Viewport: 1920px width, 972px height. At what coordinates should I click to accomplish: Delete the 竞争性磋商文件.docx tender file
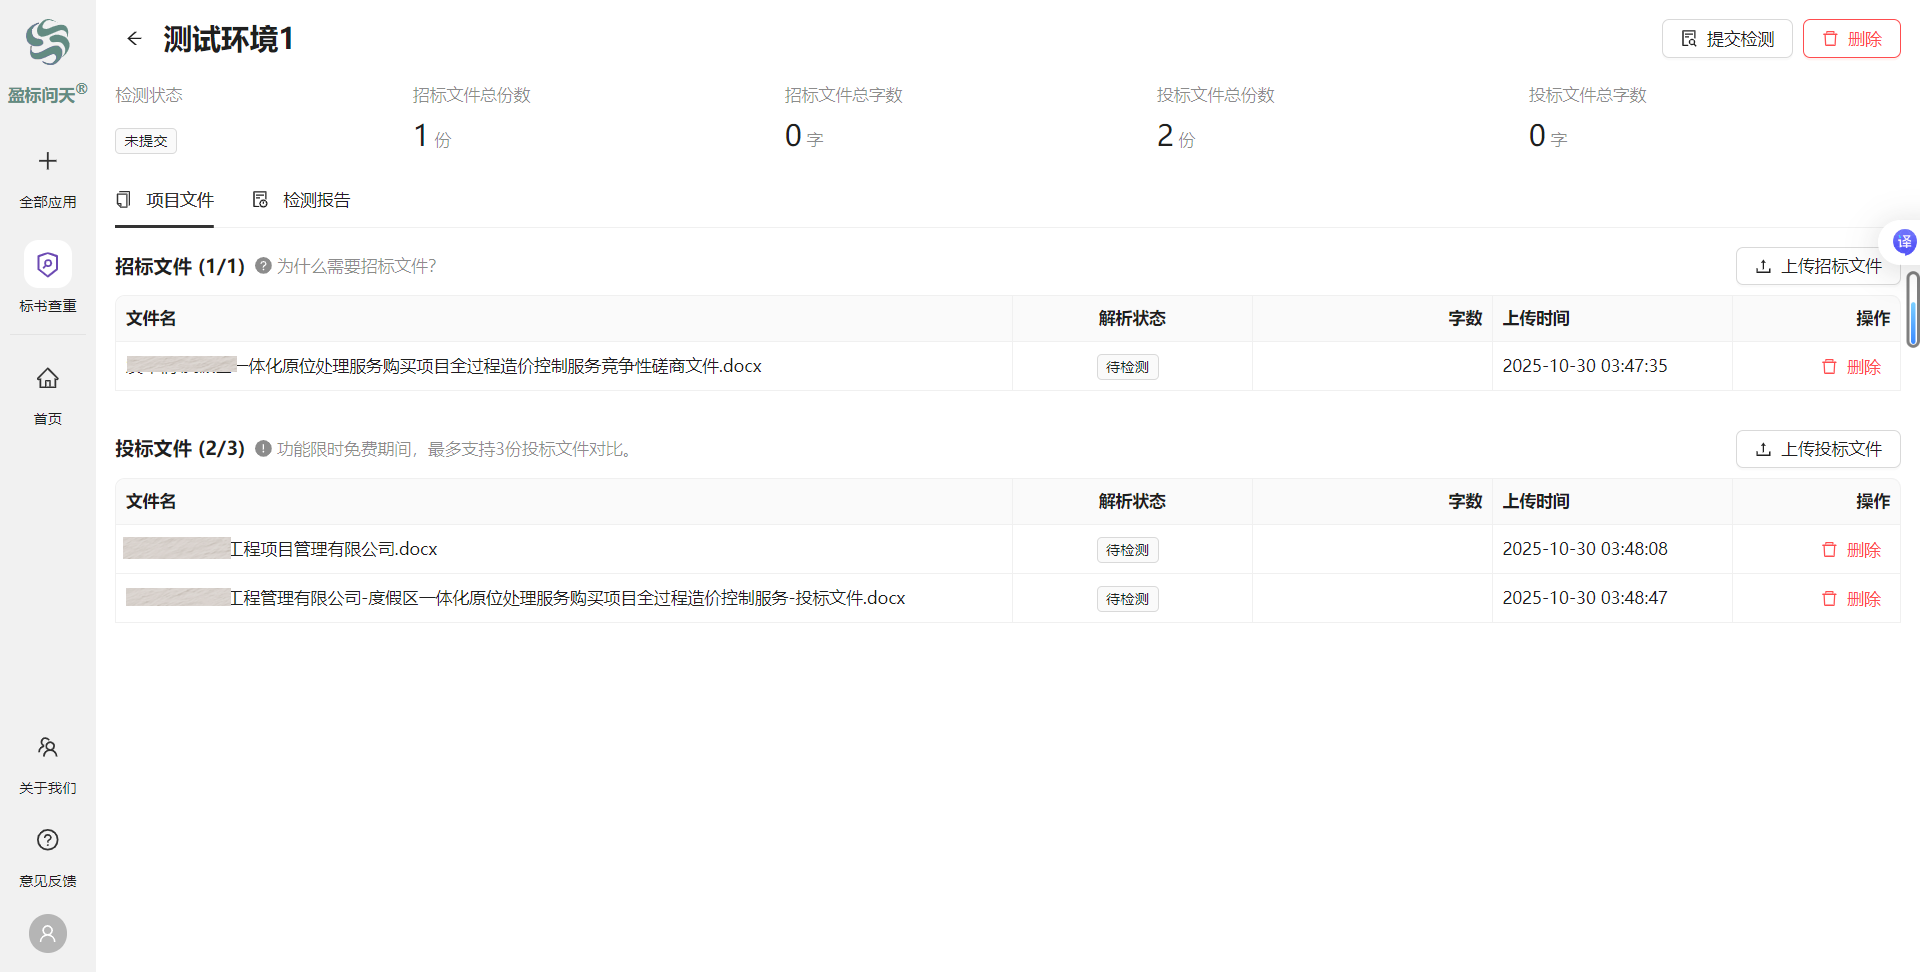pyautogui.click(x=1851, y=367)
